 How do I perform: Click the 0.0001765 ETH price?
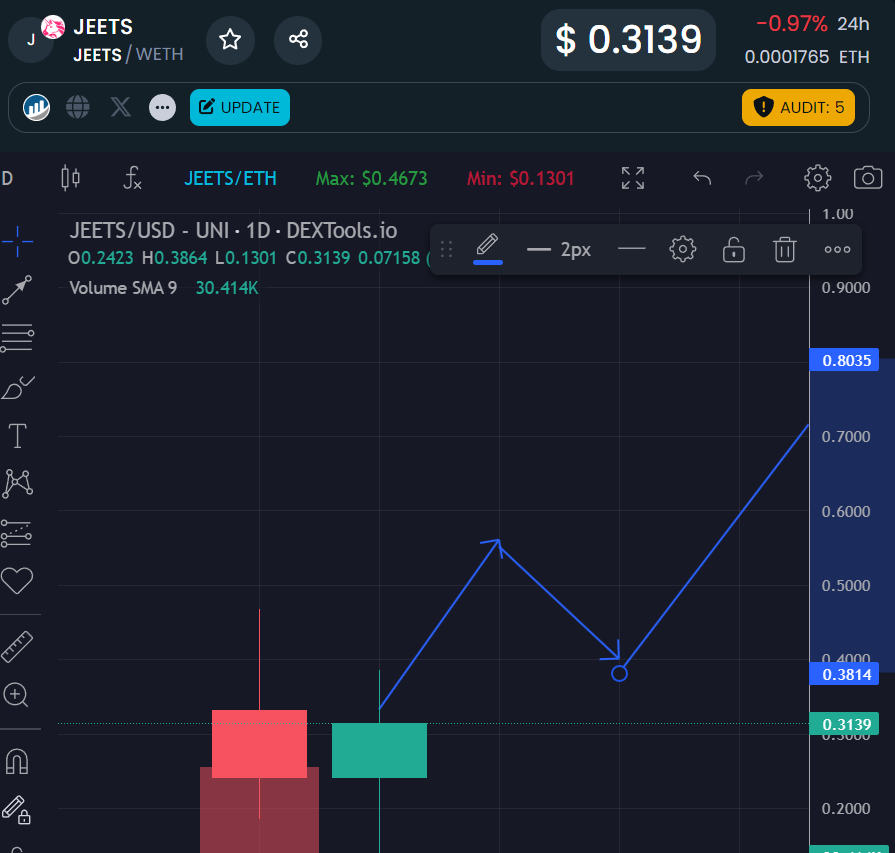click(x=807, y=57)
